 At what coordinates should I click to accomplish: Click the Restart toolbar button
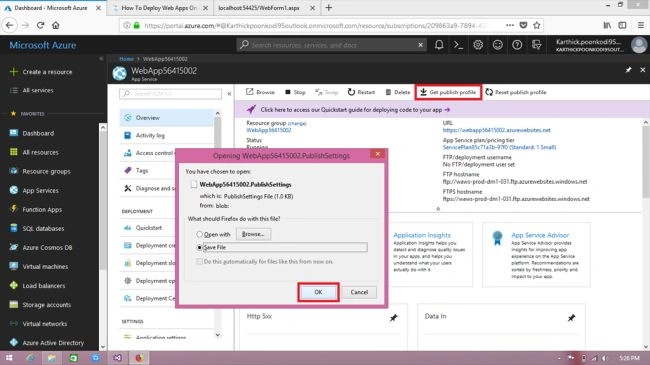(361, 92)
